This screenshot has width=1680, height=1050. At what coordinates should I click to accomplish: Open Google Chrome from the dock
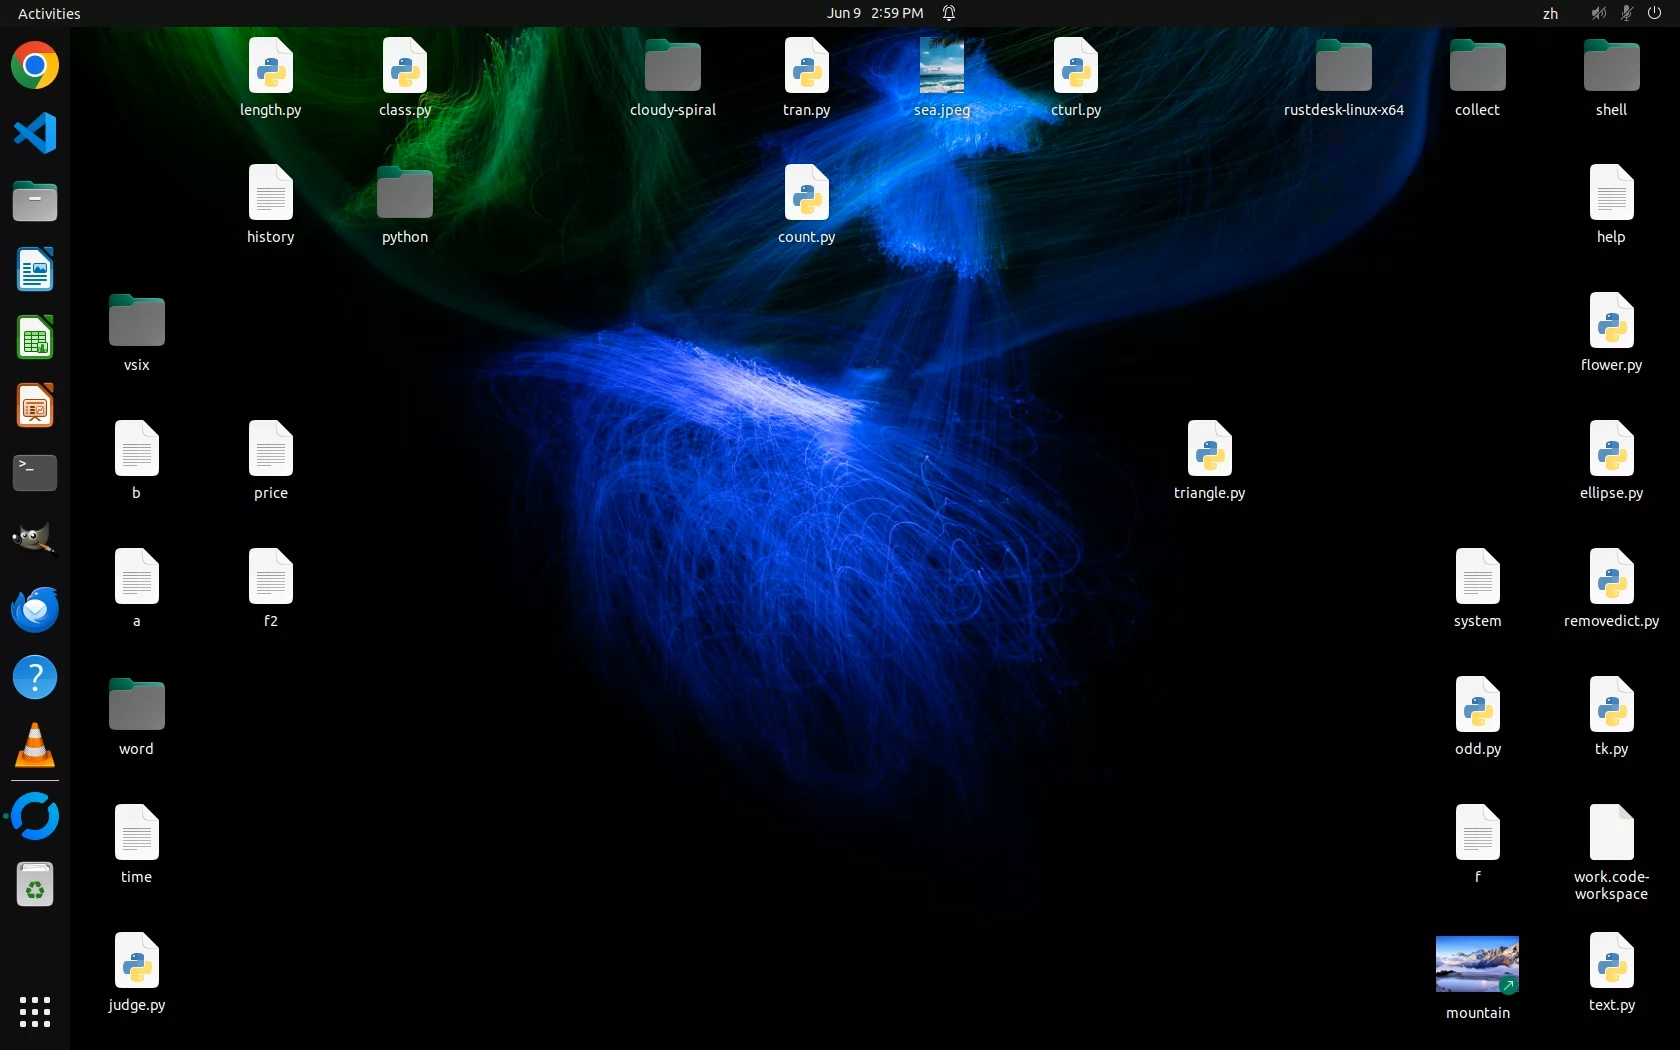click(x=35, y=66)
